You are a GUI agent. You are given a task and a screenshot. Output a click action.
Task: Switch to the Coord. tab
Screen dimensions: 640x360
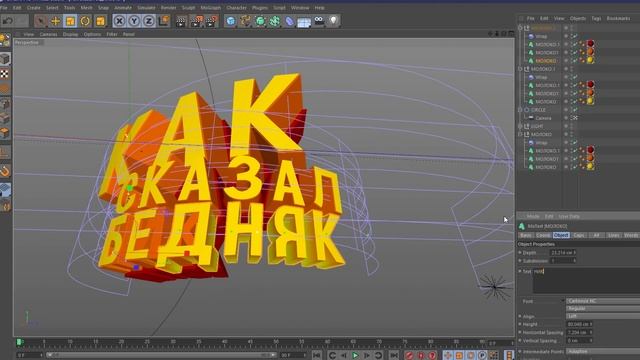pyautogui.click(x=543, y=235)
